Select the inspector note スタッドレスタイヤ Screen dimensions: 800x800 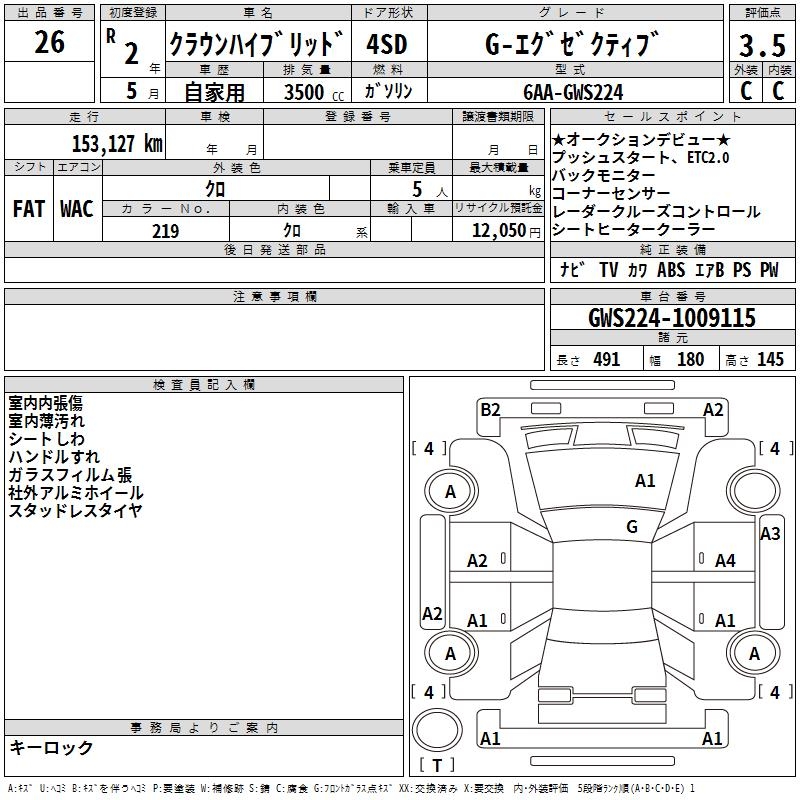pos(75,510)
